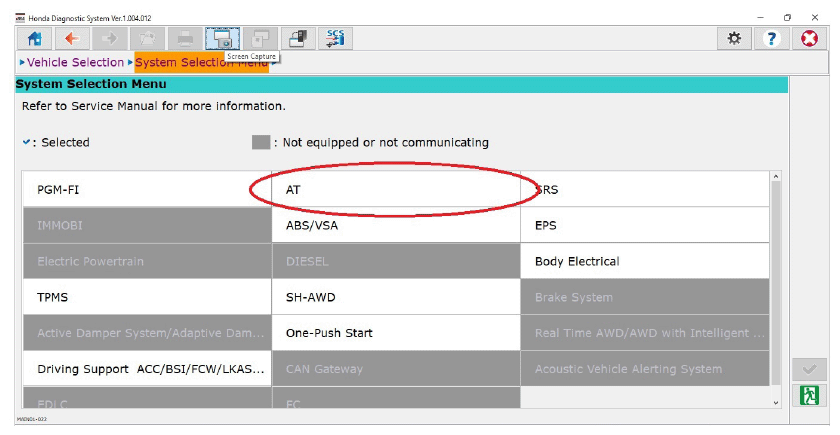
Task: Select the EPS system
Action: tap(645, 225)
